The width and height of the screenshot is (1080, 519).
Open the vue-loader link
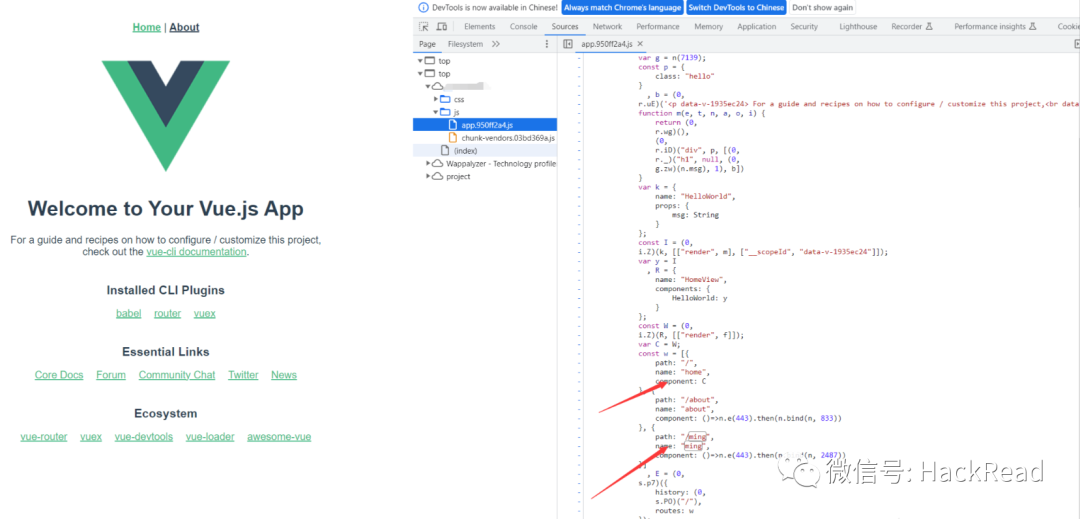coord(210,437)
